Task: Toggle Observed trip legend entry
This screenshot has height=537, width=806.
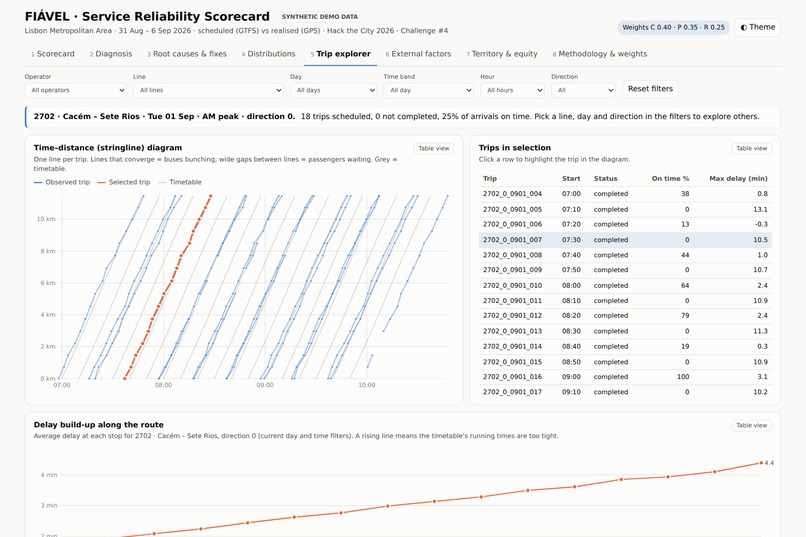Action: [62, 182]
